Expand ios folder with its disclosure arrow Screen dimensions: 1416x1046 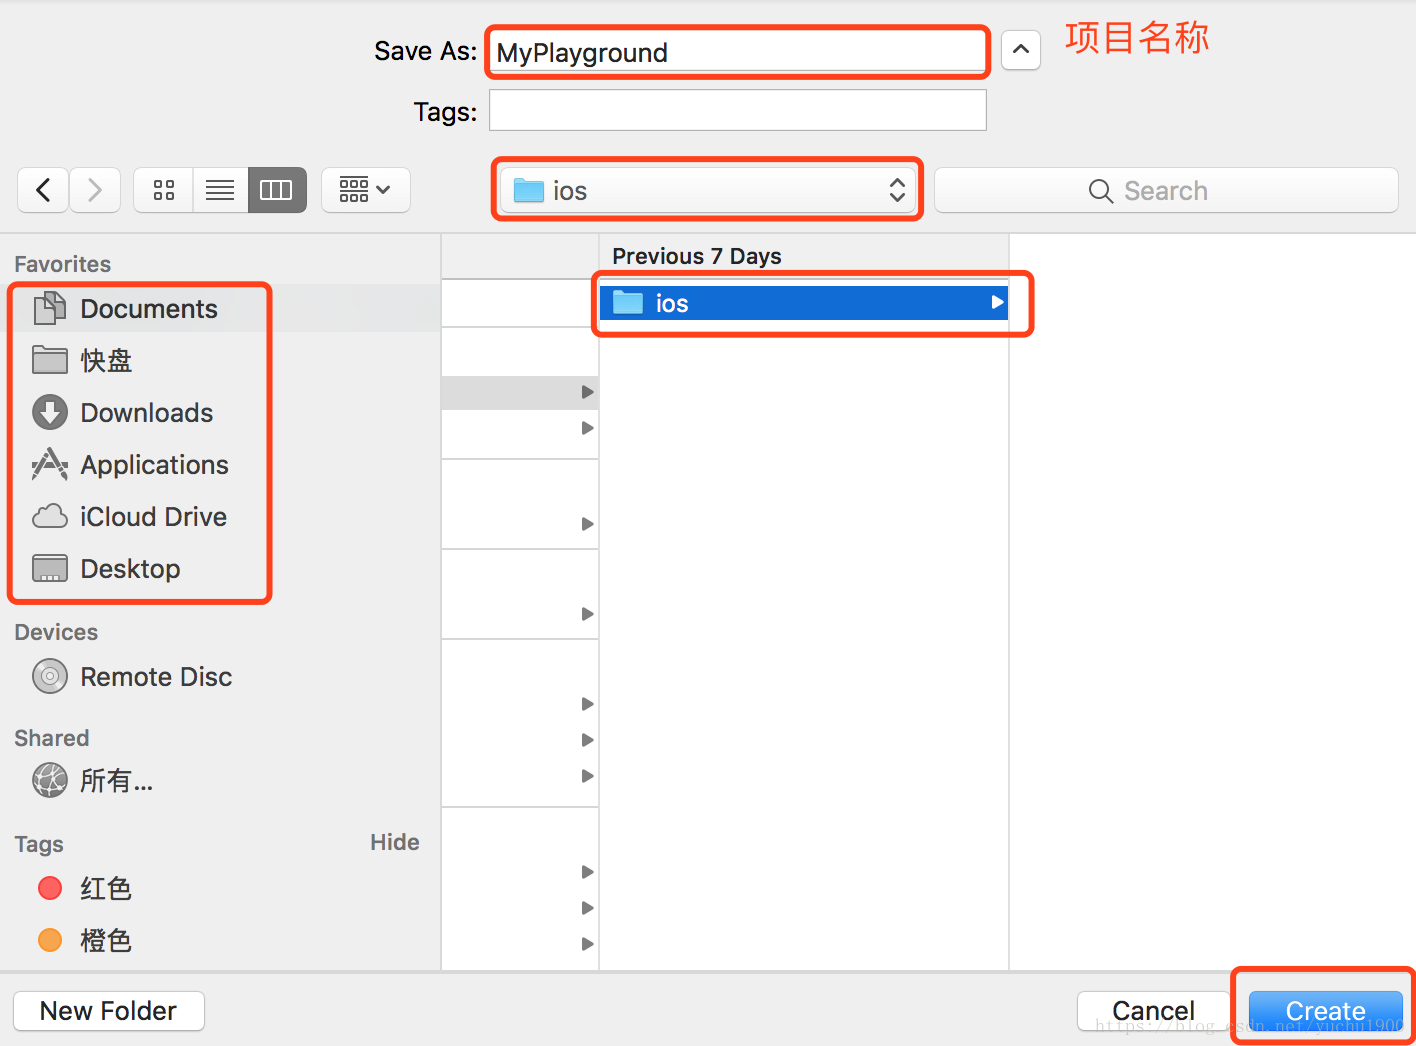click(x=996, y=302)
